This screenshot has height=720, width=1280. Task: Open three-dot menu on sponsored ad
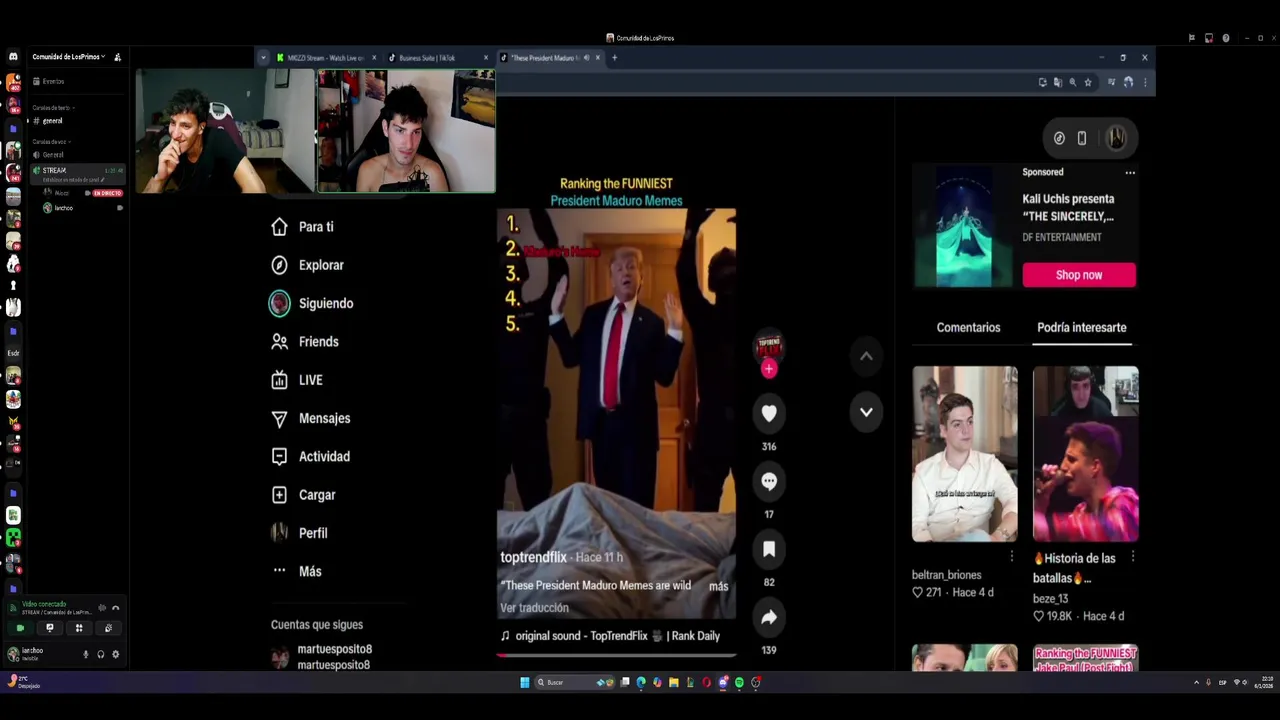click(x=1130, y=173)
